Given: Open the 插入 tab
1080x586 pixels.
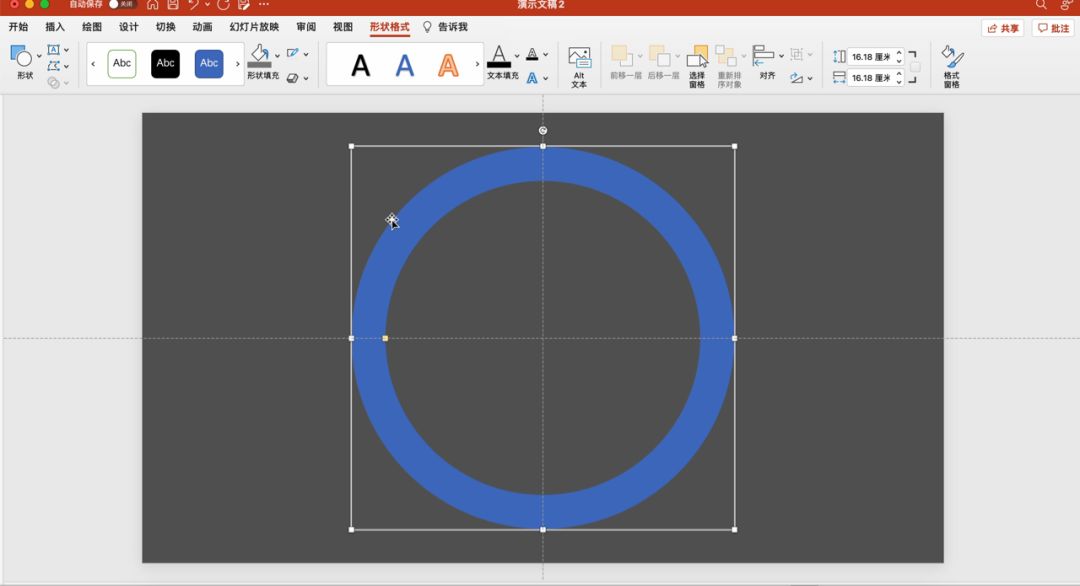Looking at the screenshot, I should pyautogui.click(x=55, y=27).
